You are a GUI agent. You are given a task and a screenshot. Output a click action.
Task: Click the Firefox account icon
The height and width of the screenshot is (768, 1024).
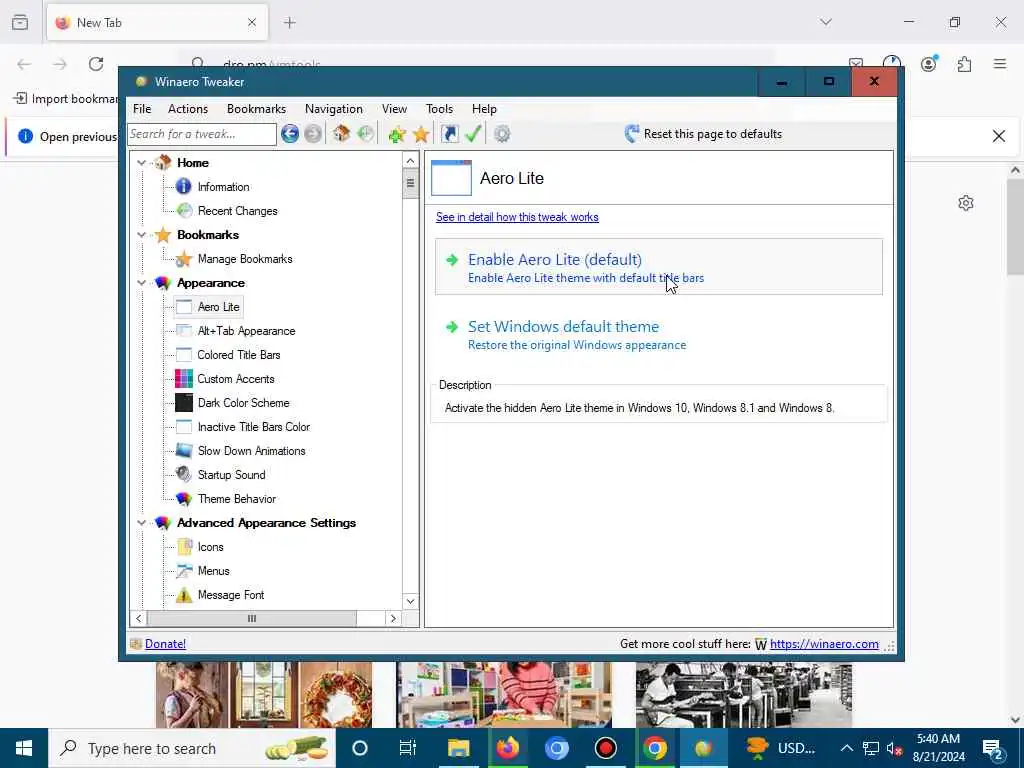coord(929,64)
